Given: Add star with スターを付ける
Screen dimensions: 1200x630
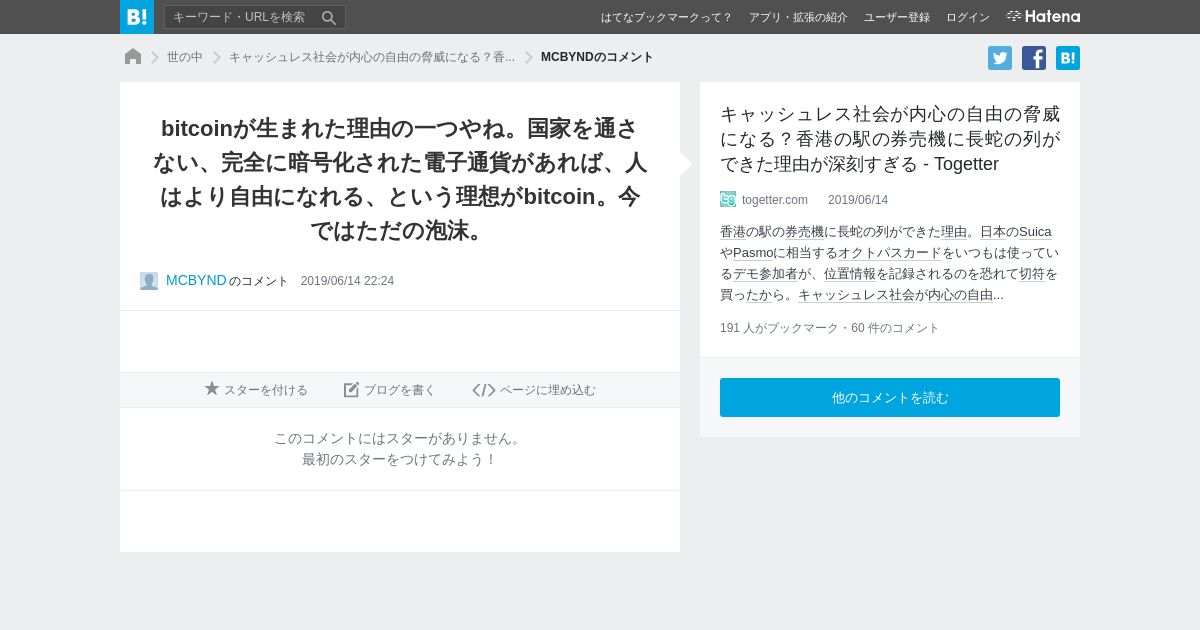Looking at the screenshot, I should click(x=256, y=390).
